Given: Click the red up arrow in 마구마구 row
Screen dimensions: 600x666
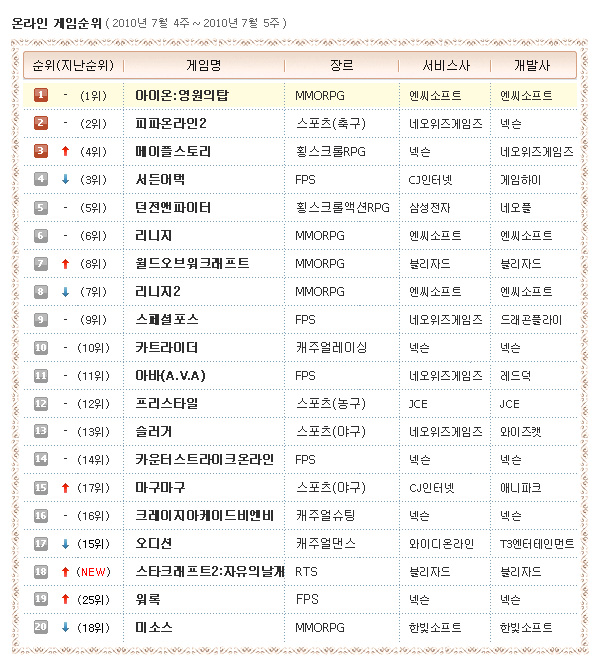Looking at the screenshot, I should (x=65, y=488).
